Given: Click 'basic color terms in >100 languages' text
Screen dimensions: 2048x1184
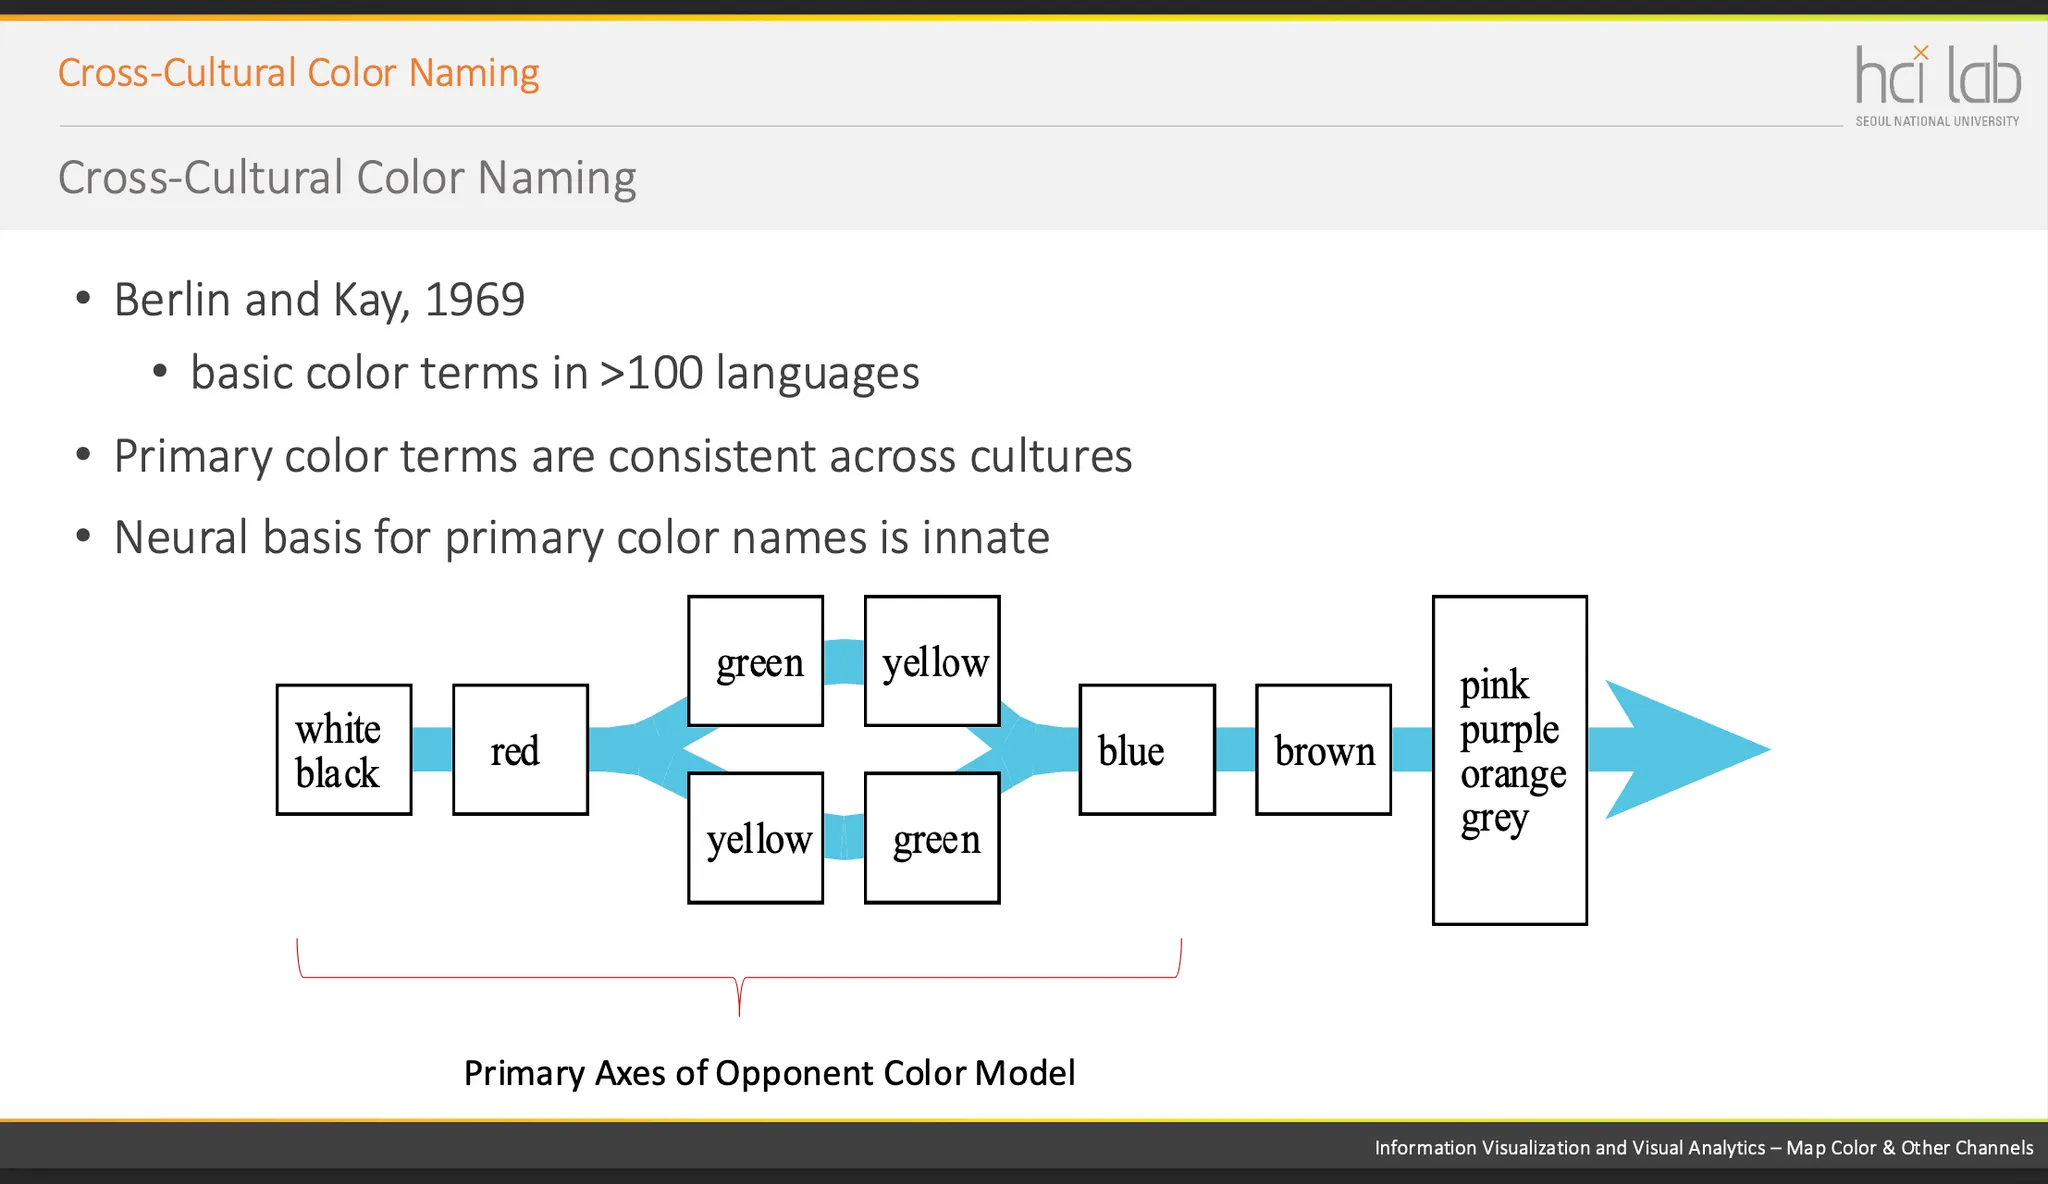Looking at the screenshot, I should (554, 373).
